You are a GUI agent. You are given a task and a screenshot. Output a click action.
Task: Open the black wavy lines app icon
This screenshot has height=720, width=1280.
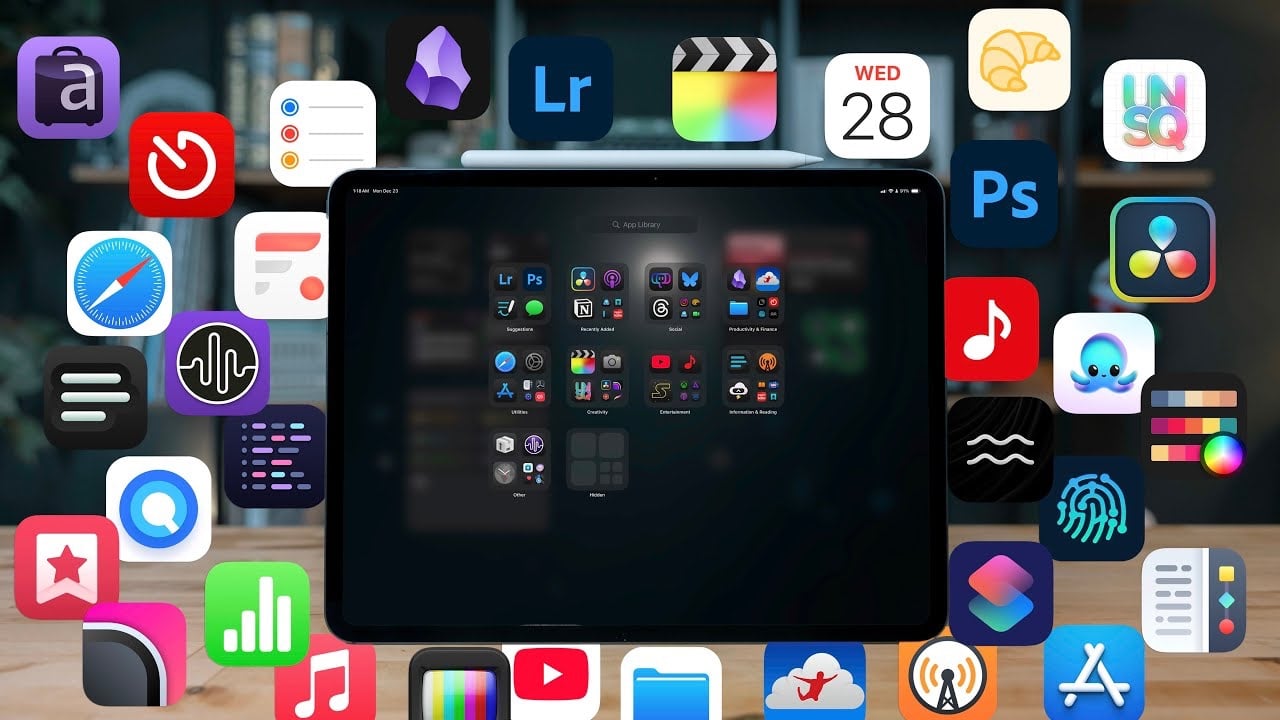pos(1000,449)
